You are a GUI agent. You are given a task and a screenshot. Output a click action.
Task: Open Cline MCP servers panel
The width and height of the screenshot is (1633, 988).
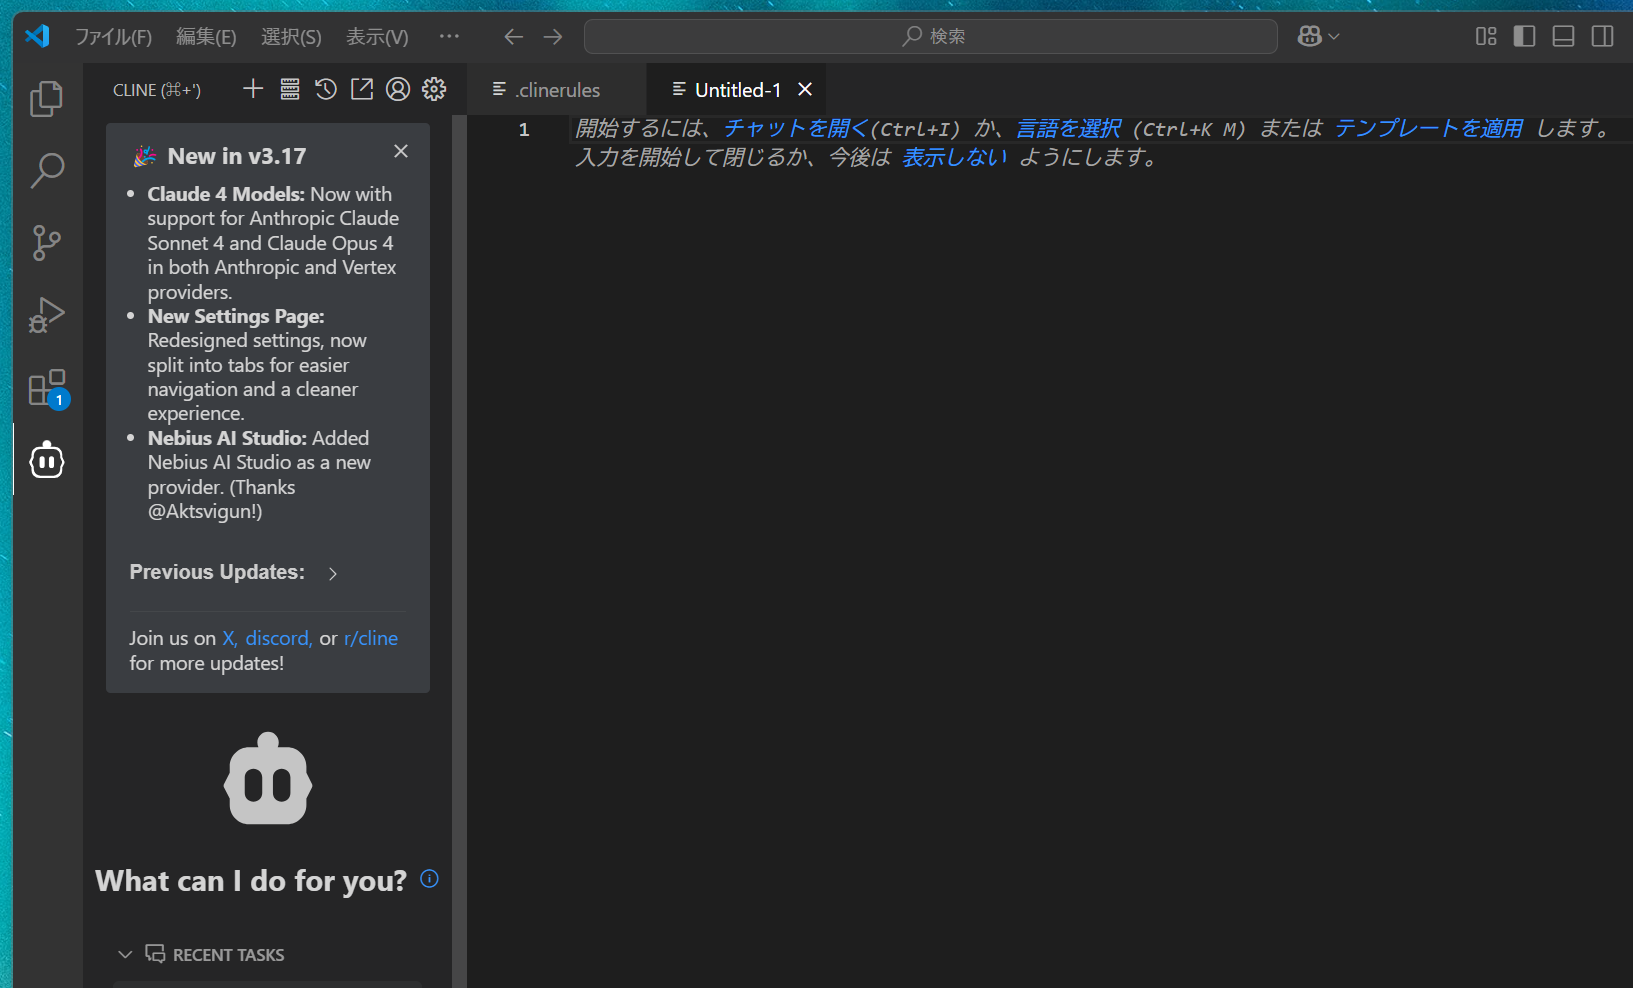coord(290,89)
